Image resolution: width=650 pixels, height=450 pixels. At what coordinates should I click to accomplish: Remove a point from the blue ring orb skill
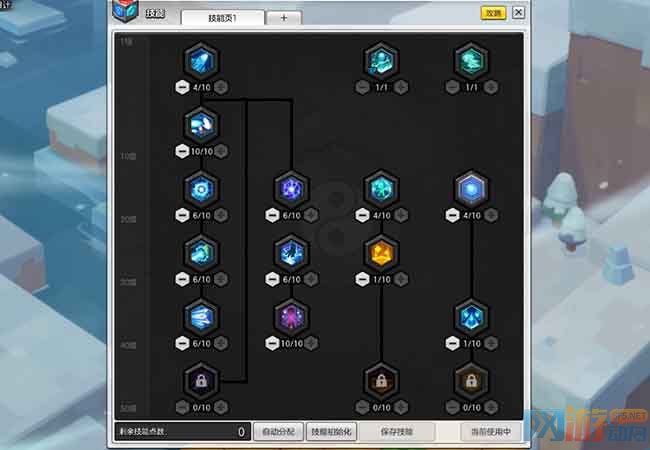[x=182, y=215]
